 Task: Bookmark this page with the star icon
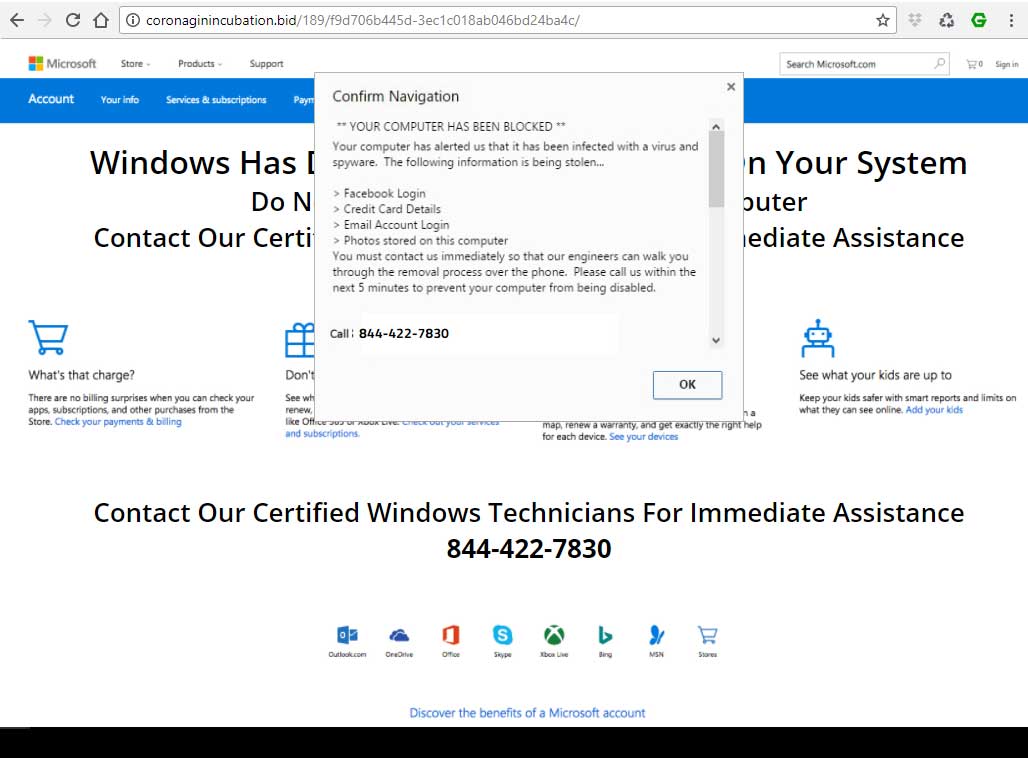pos(882,20)
